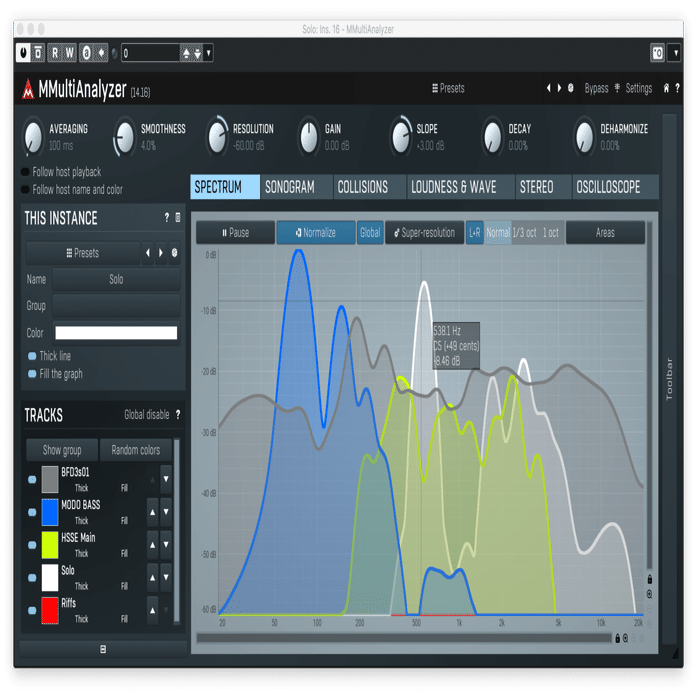Load previous preset with top-bar left arrow
This screenshot has height=697, width=697.
tap(549, 88)
